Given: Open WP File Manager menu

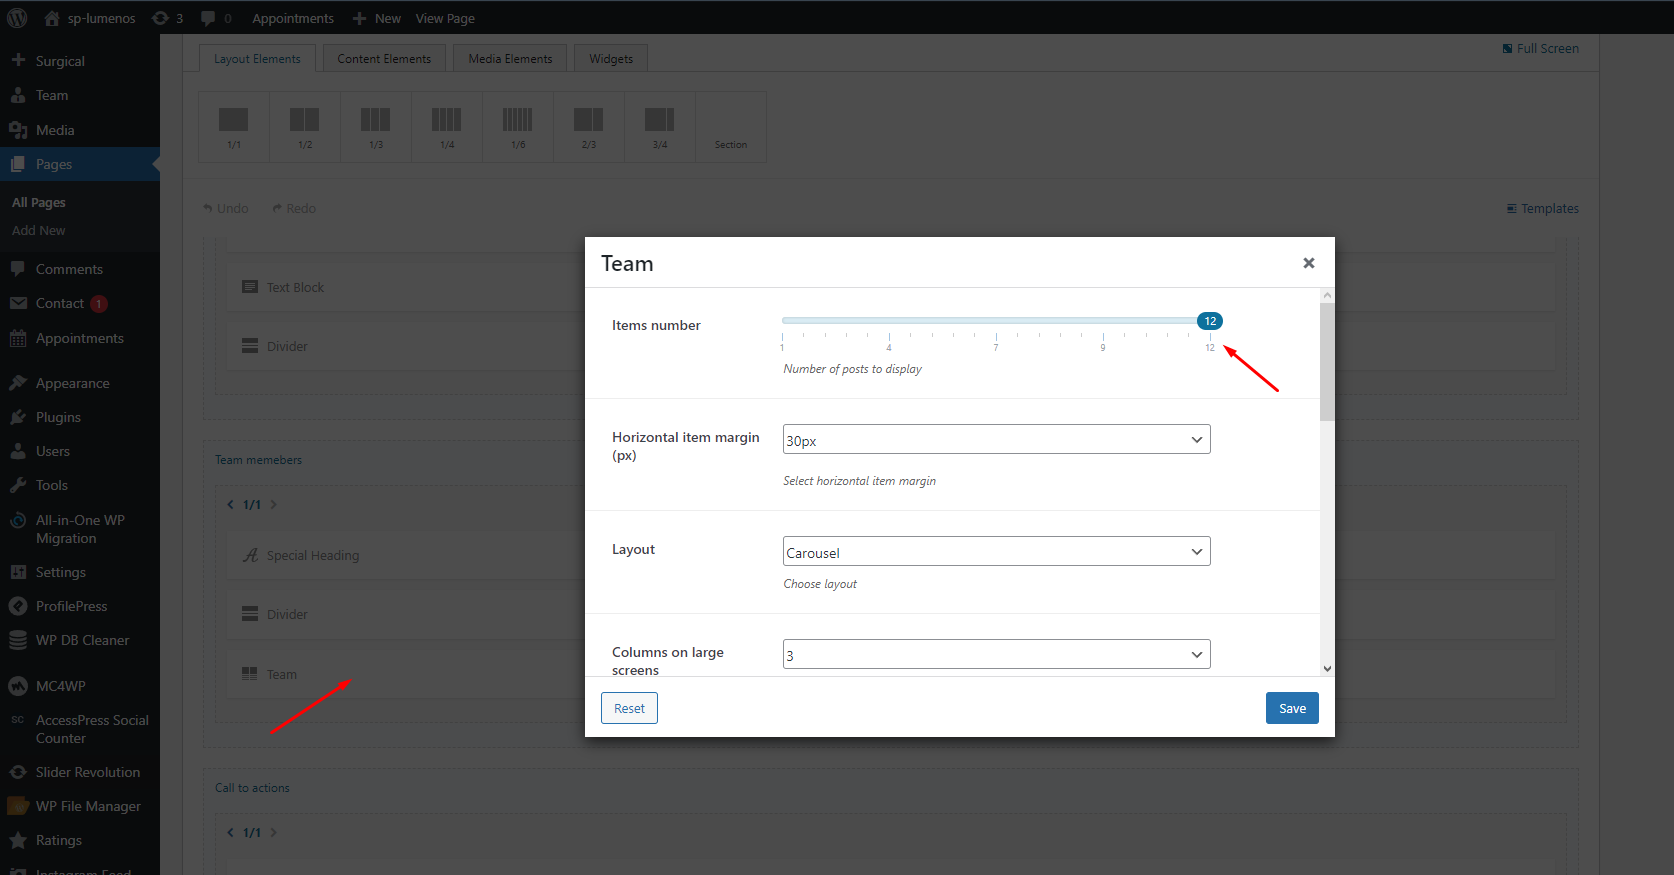Looking at the screenshot, I should tap(80, 806).
